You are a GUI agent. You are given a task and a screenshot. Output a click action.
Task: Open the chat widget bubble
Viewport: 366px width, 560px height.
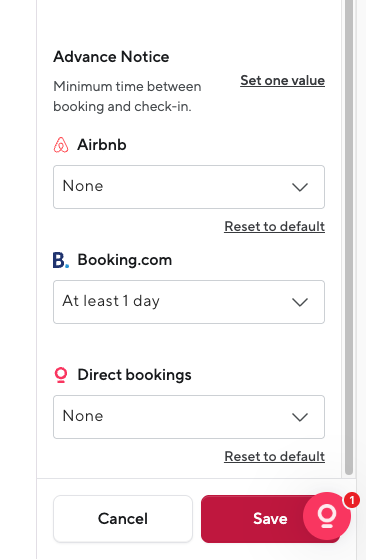coord(327,516)
